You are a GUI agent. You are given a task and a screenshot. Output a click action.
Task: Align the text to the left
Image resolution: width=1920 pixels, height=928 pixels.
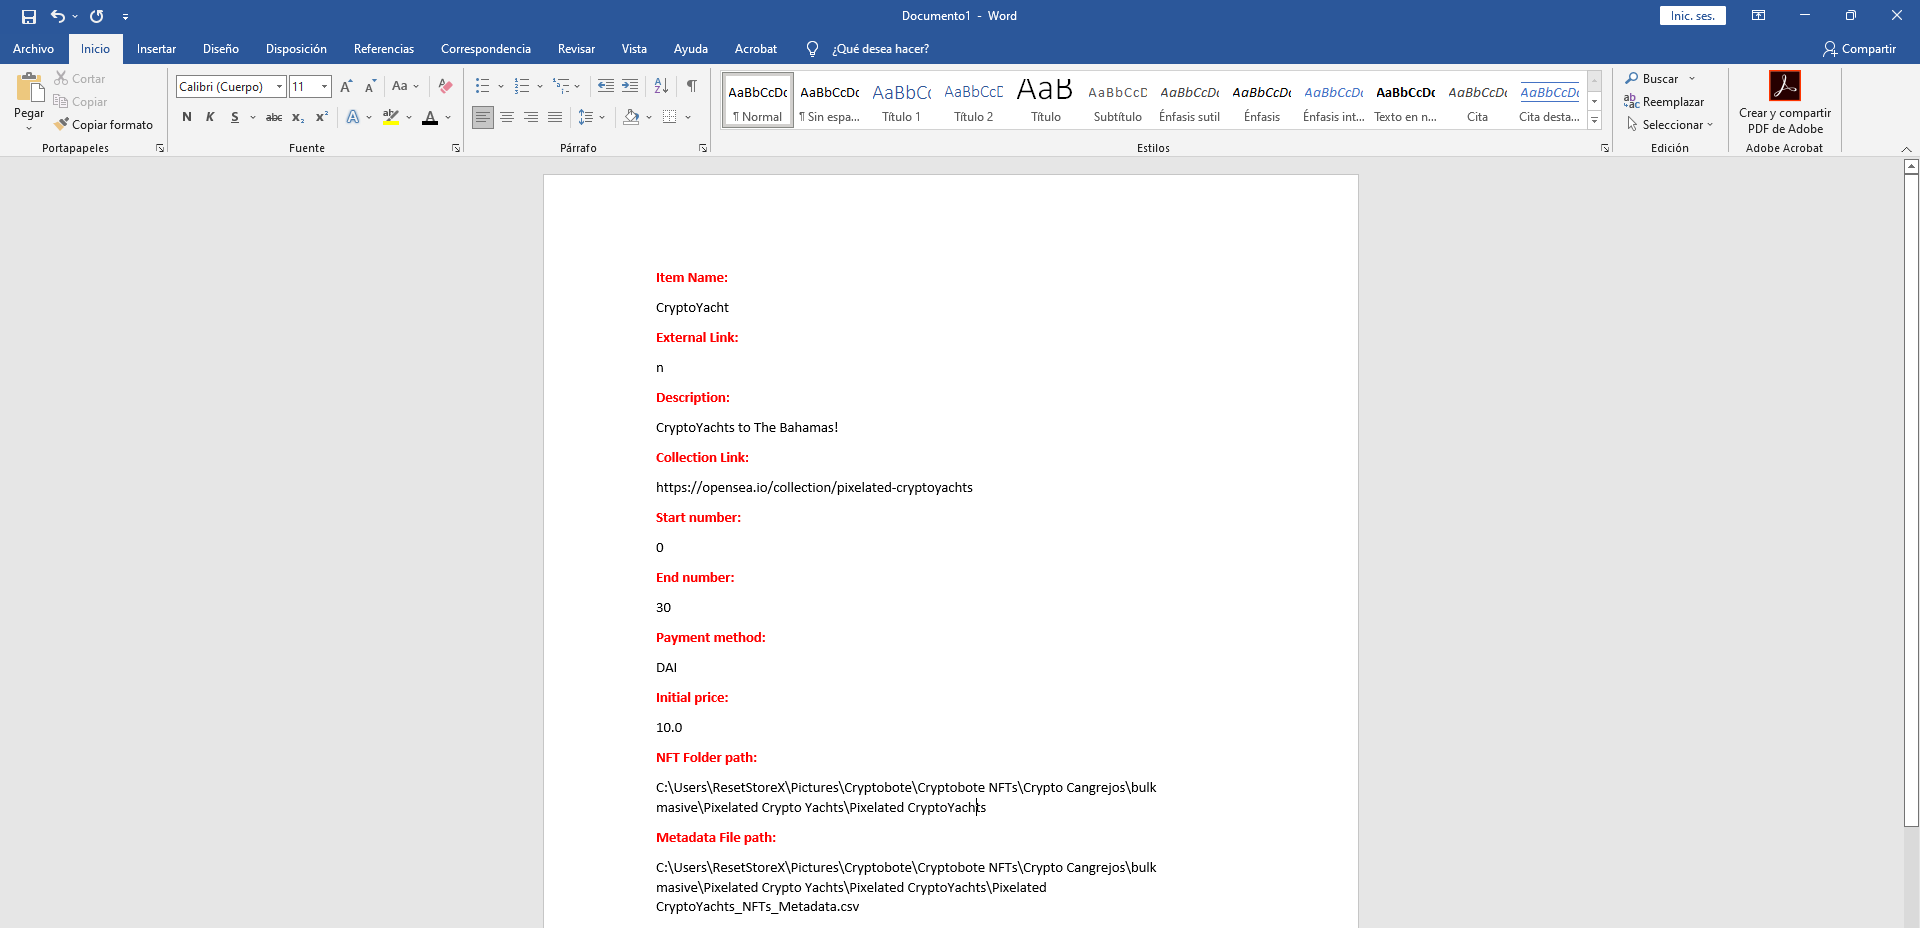[483, 117]
